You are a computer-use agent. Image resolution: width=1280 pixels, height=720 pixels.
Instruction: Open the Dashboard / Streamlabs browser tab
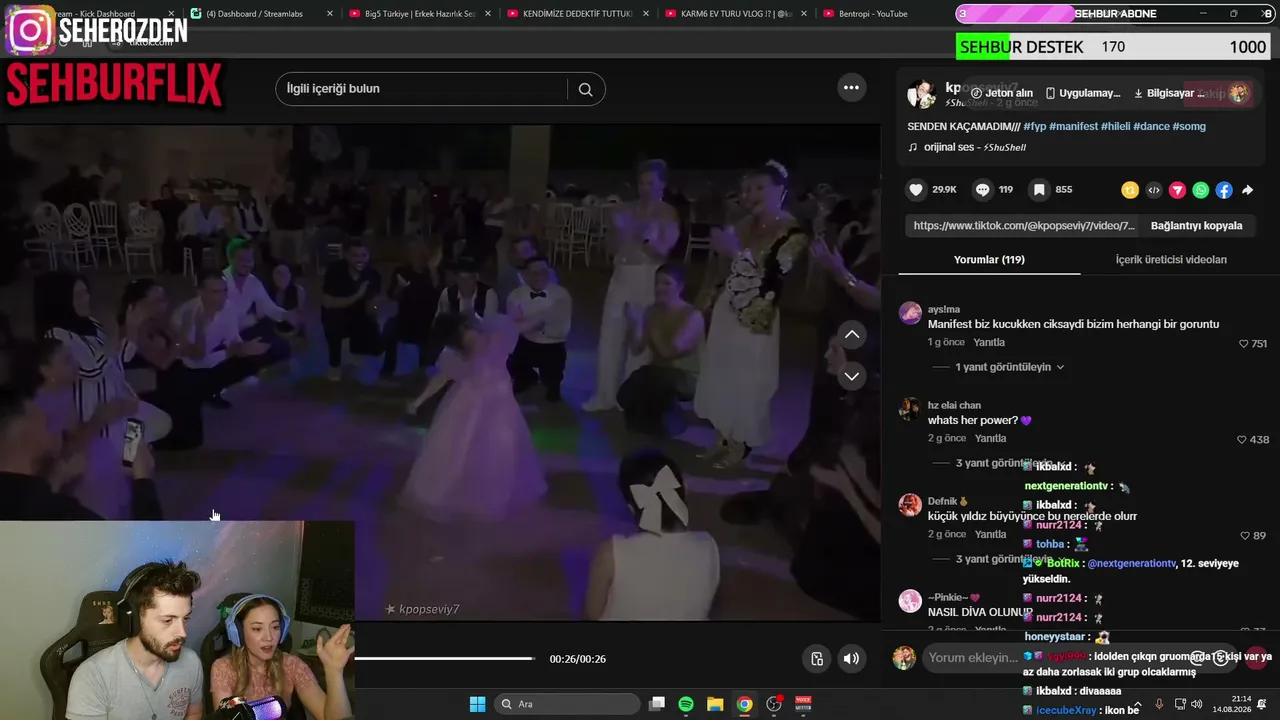[x=258, y=14]
